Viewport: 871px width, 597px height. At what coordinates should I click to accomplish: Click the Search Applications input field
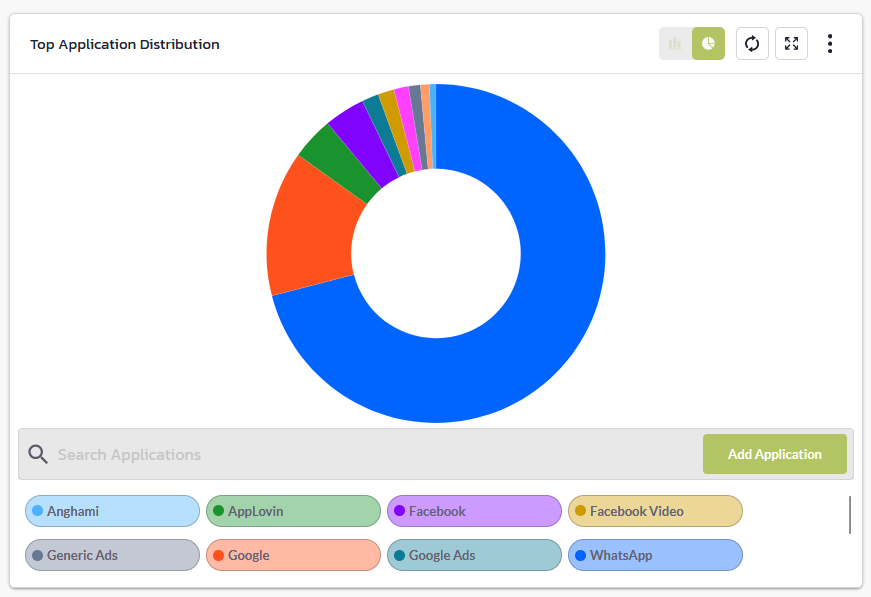point(300,454)
